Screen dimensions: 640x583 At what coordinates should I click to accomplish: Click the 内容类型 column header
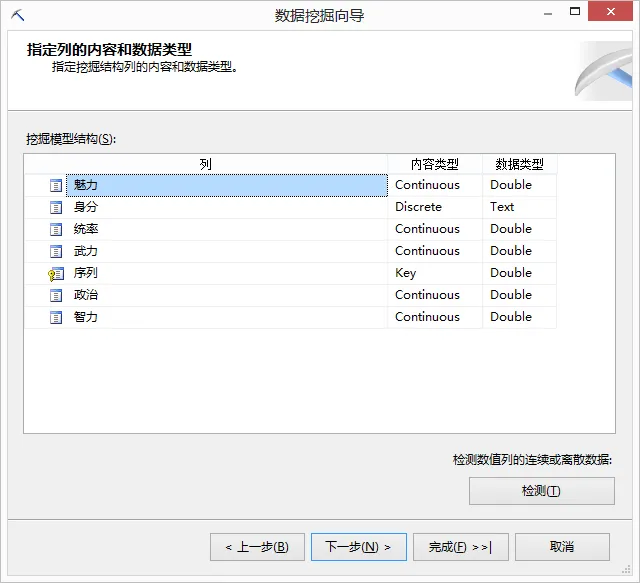click(x=435, y=164)
